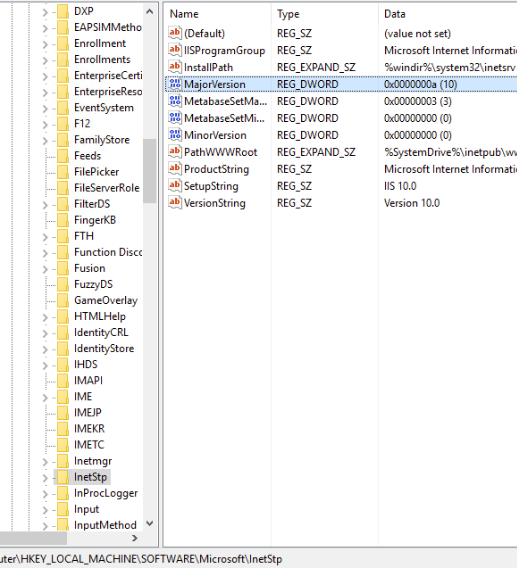The width and height of the screenshot is (517, 569).
Task: Select the IMEKR tree key
Action: (x=89, y=429)
